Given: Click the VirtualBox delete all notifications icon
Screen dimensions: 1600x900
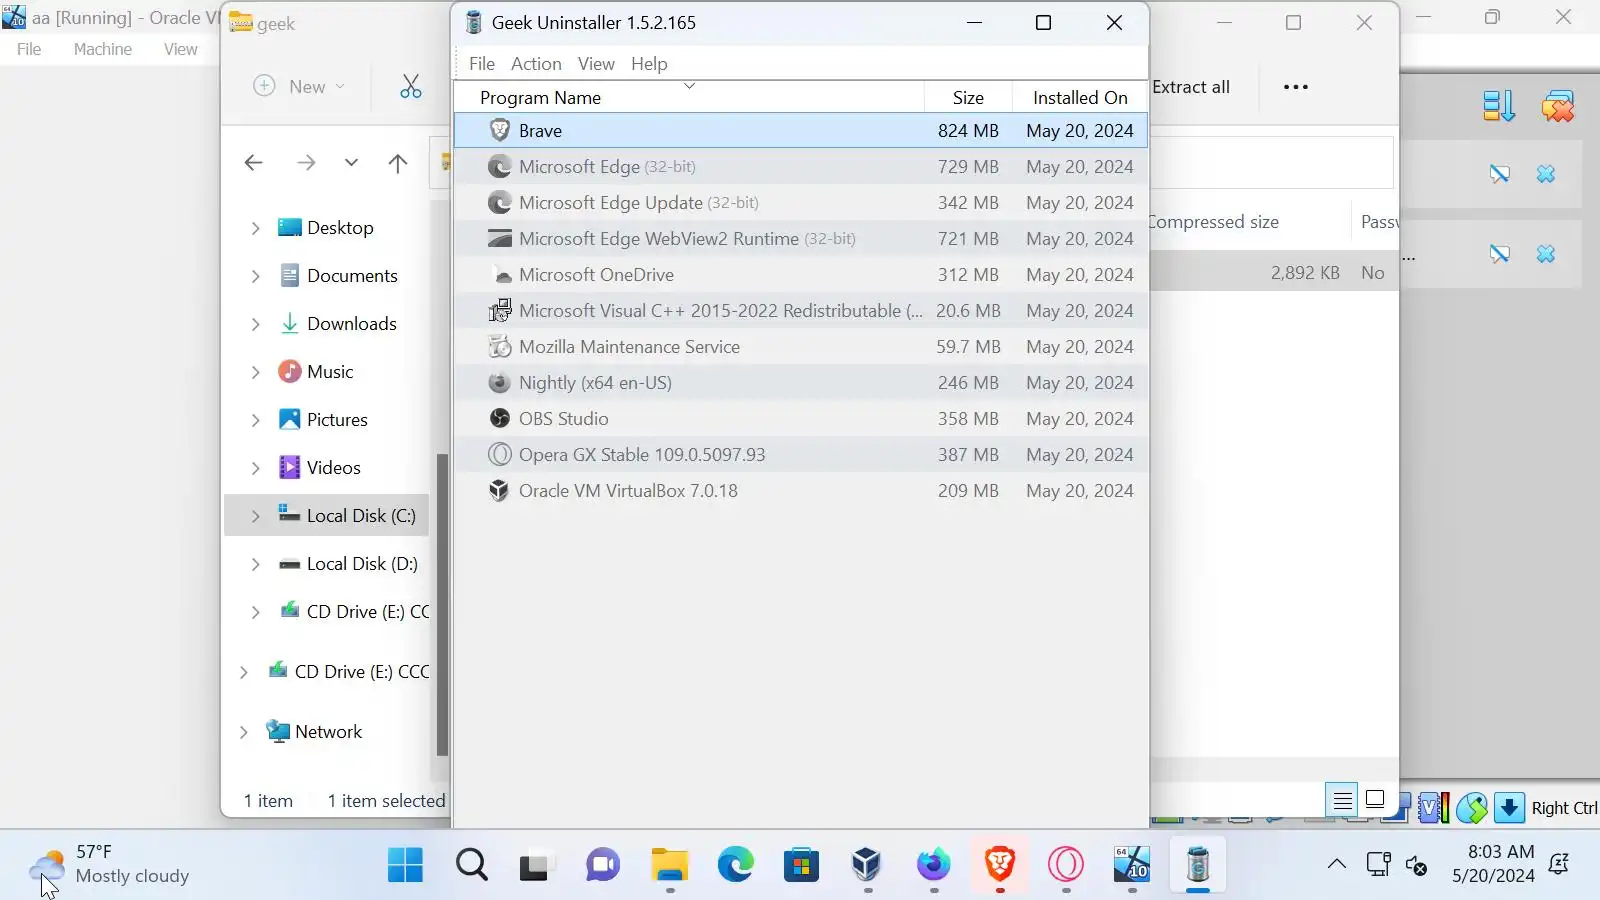Looking at the screenshot, I should (x=1557, y=105).
